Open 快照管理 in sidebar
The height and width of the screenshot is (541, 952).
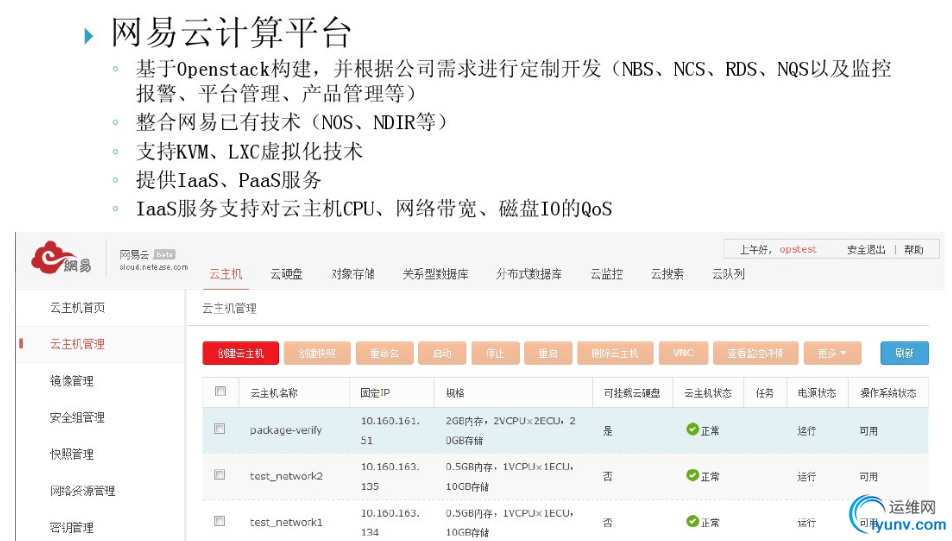[x=72, y=454]
